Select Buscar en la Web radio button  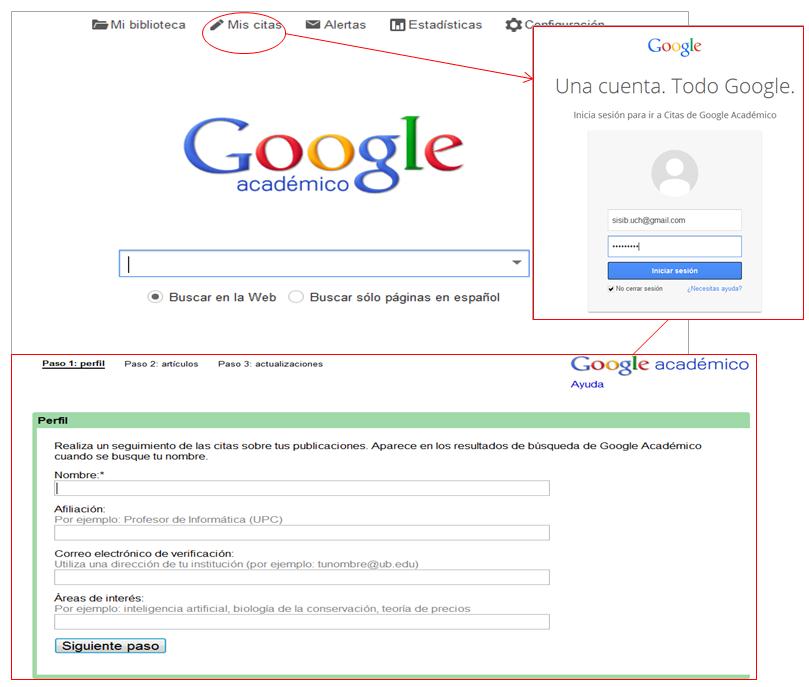point(155,297)
